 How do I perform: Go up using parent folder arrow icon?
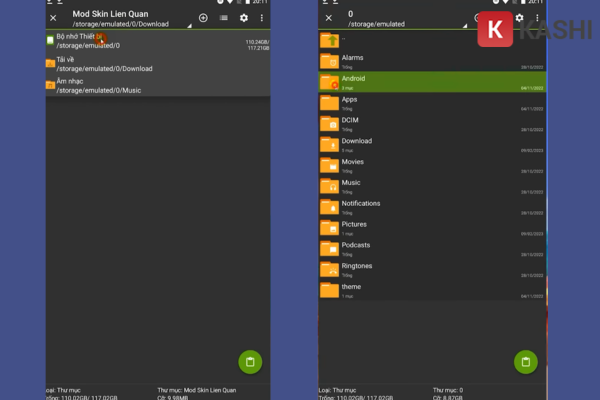coord(330,40)
